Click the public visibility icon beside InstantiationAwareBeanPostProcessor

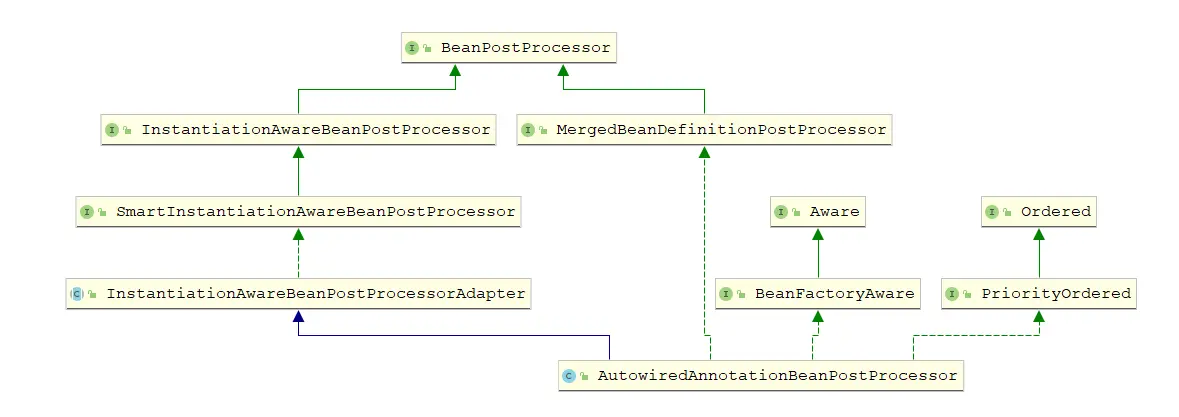click(x=127, y=131)
